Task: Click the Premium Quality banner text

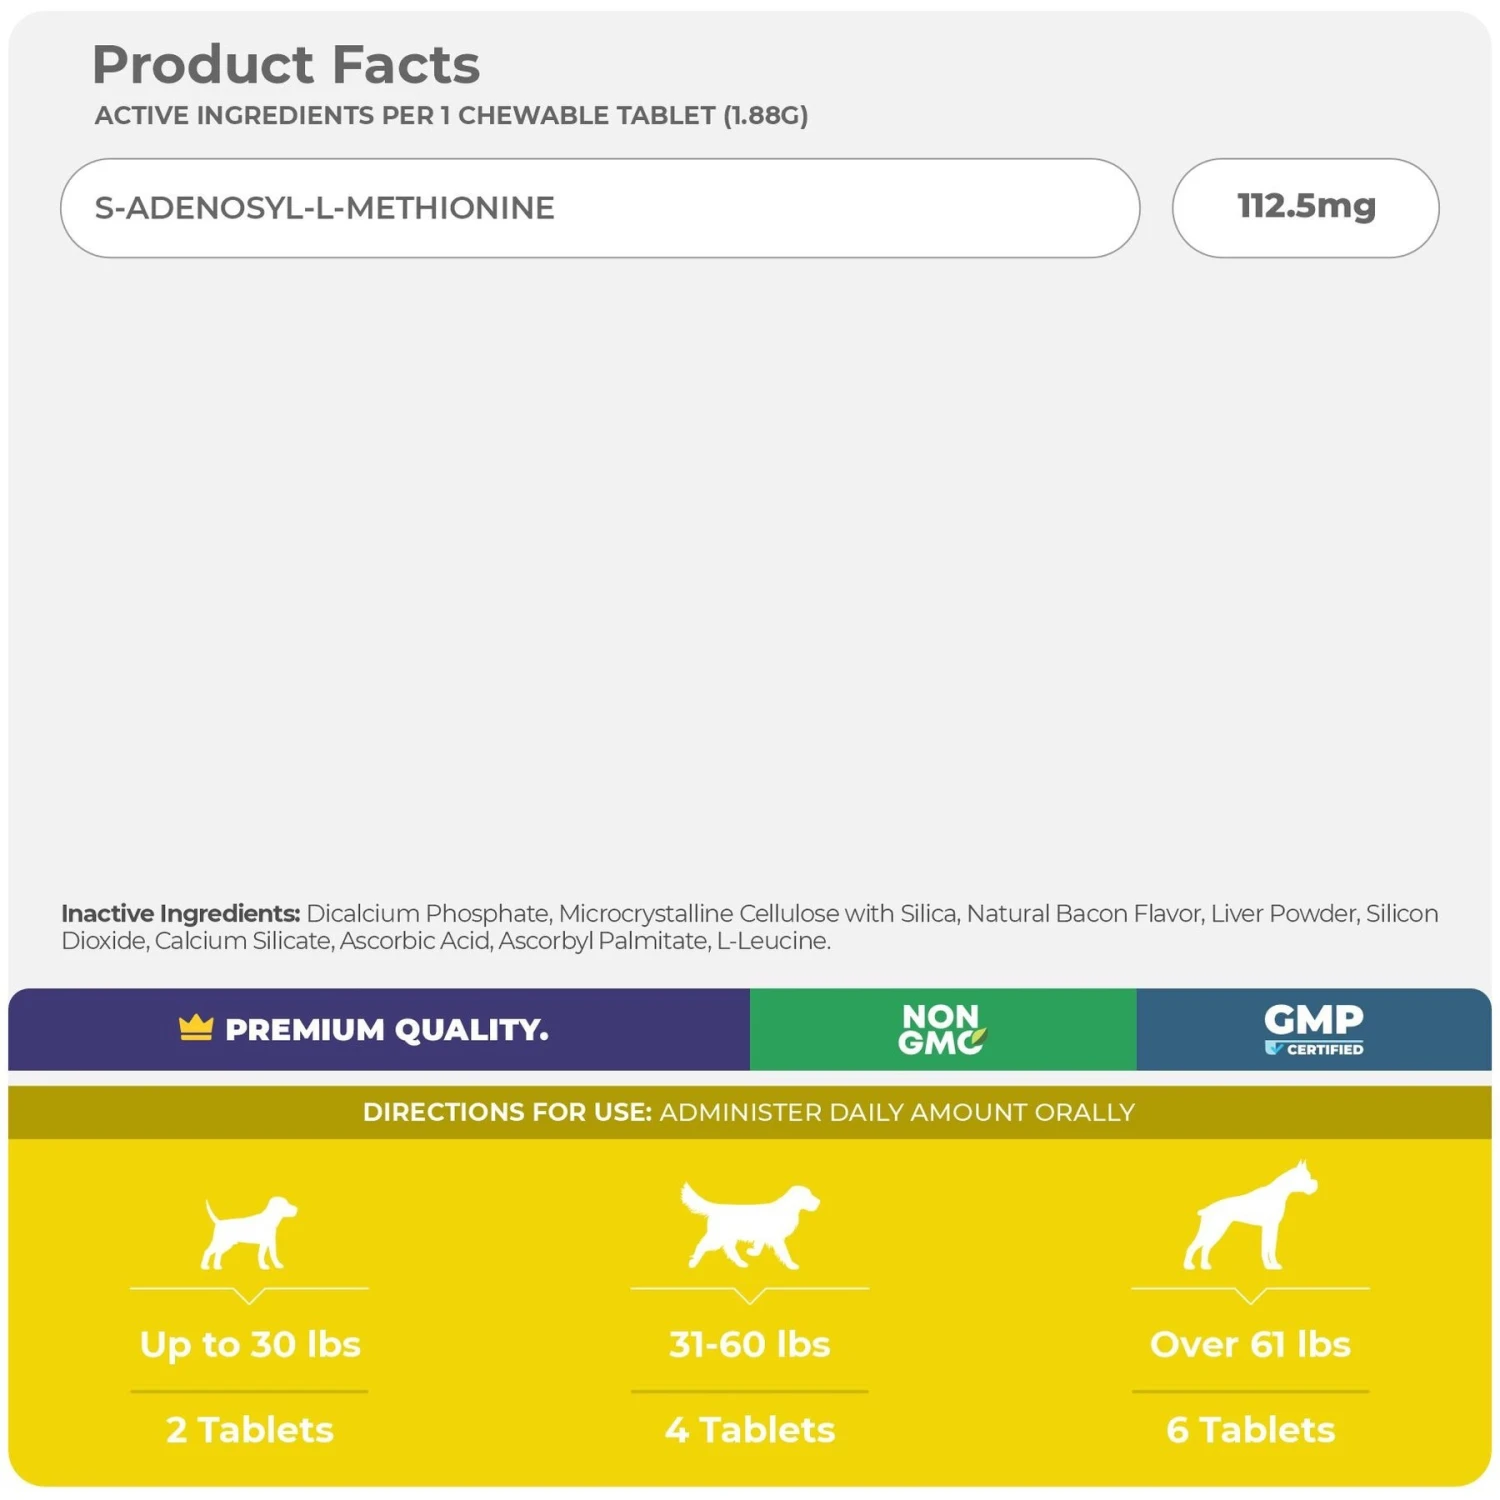Action: pyautogui.click(x=386, y=1029)
